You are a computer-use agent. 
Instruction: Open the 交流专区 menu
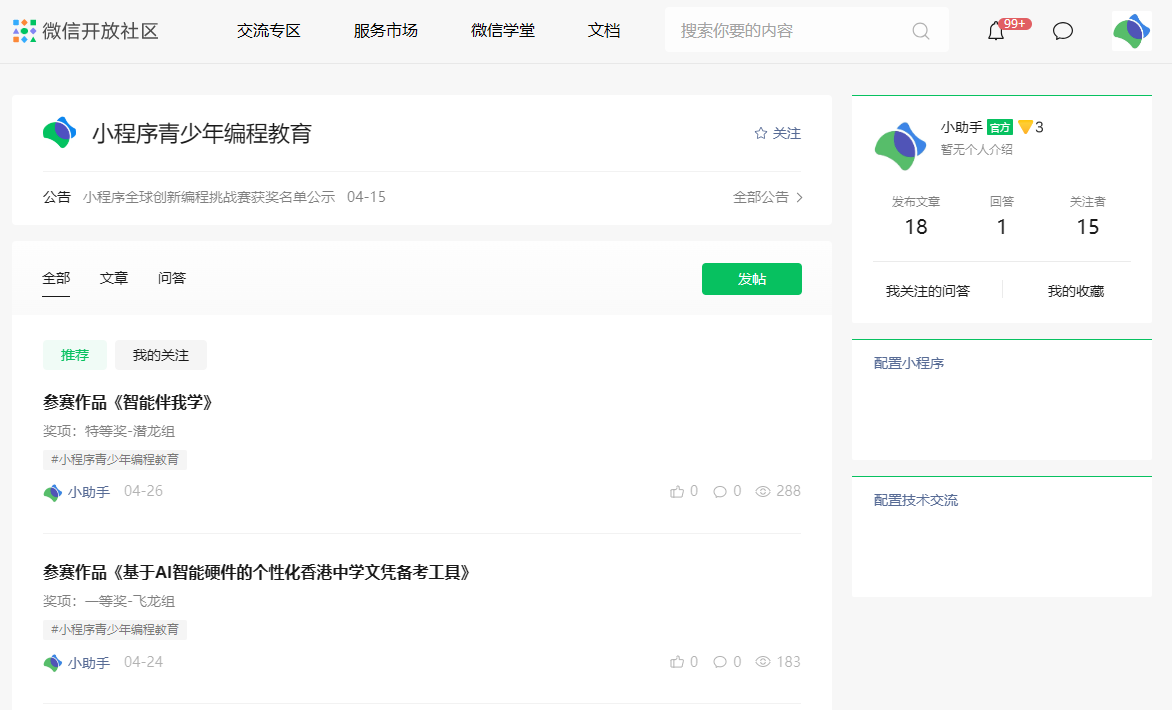(x=268, y=31)
